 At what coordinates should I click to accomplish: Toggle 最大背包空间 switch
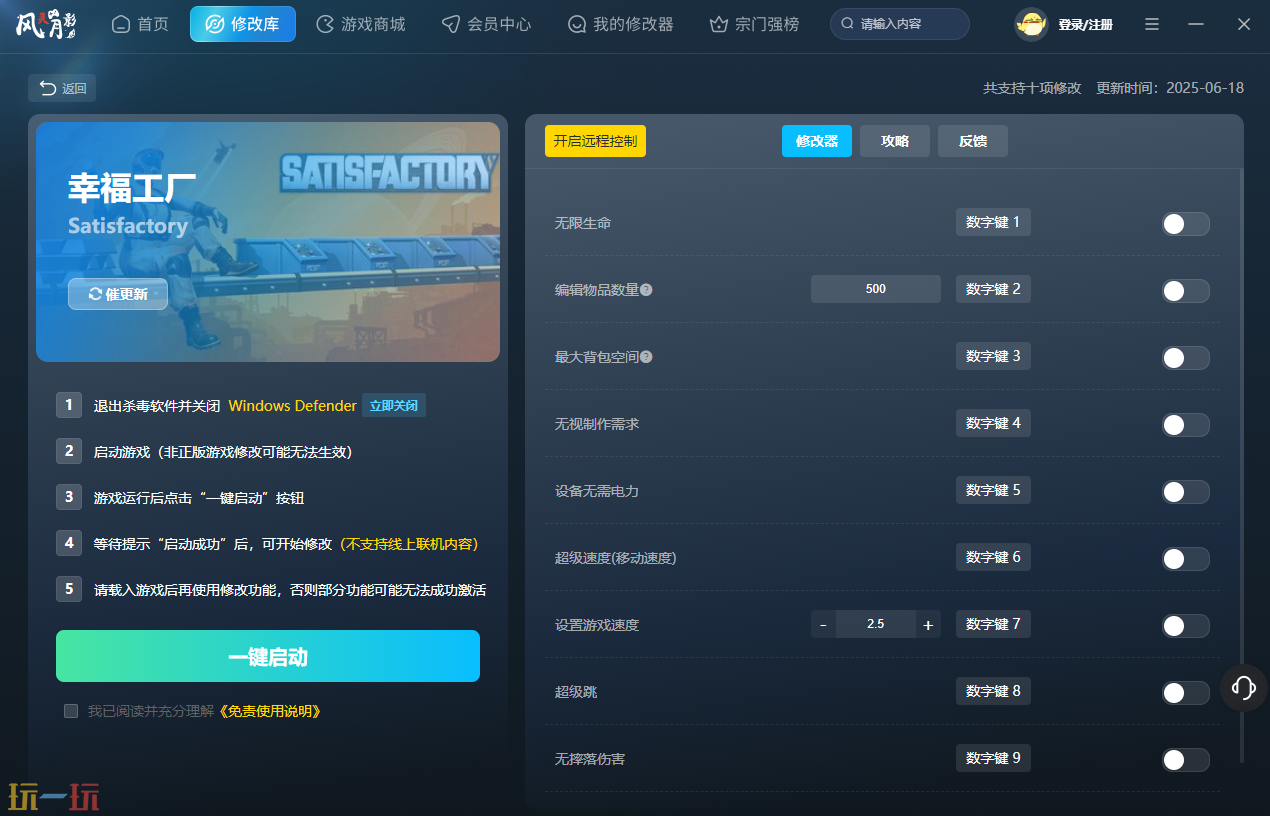tap(1185, 358)
